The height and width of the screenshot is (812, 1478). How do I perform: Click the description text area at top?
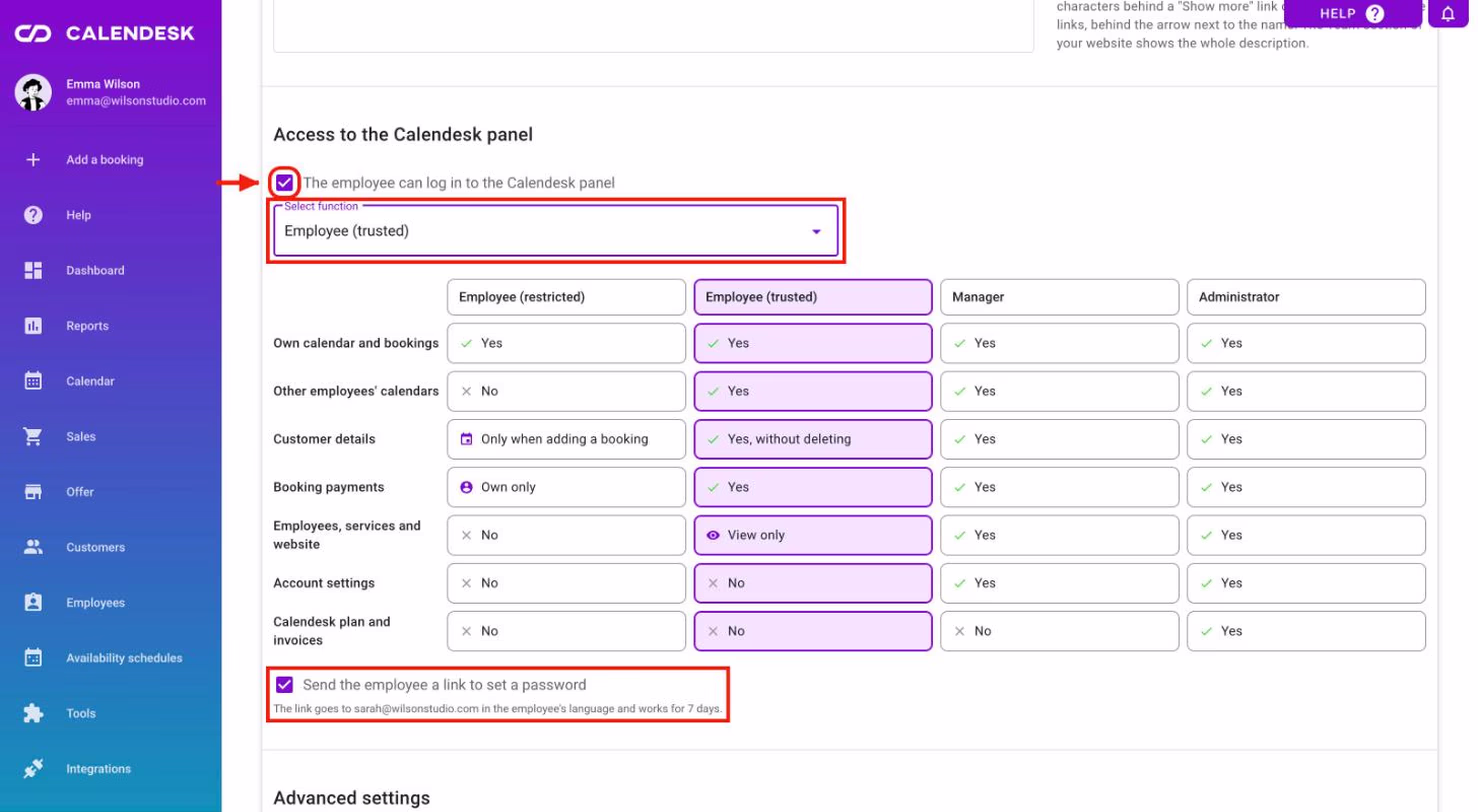coord(654,26)
